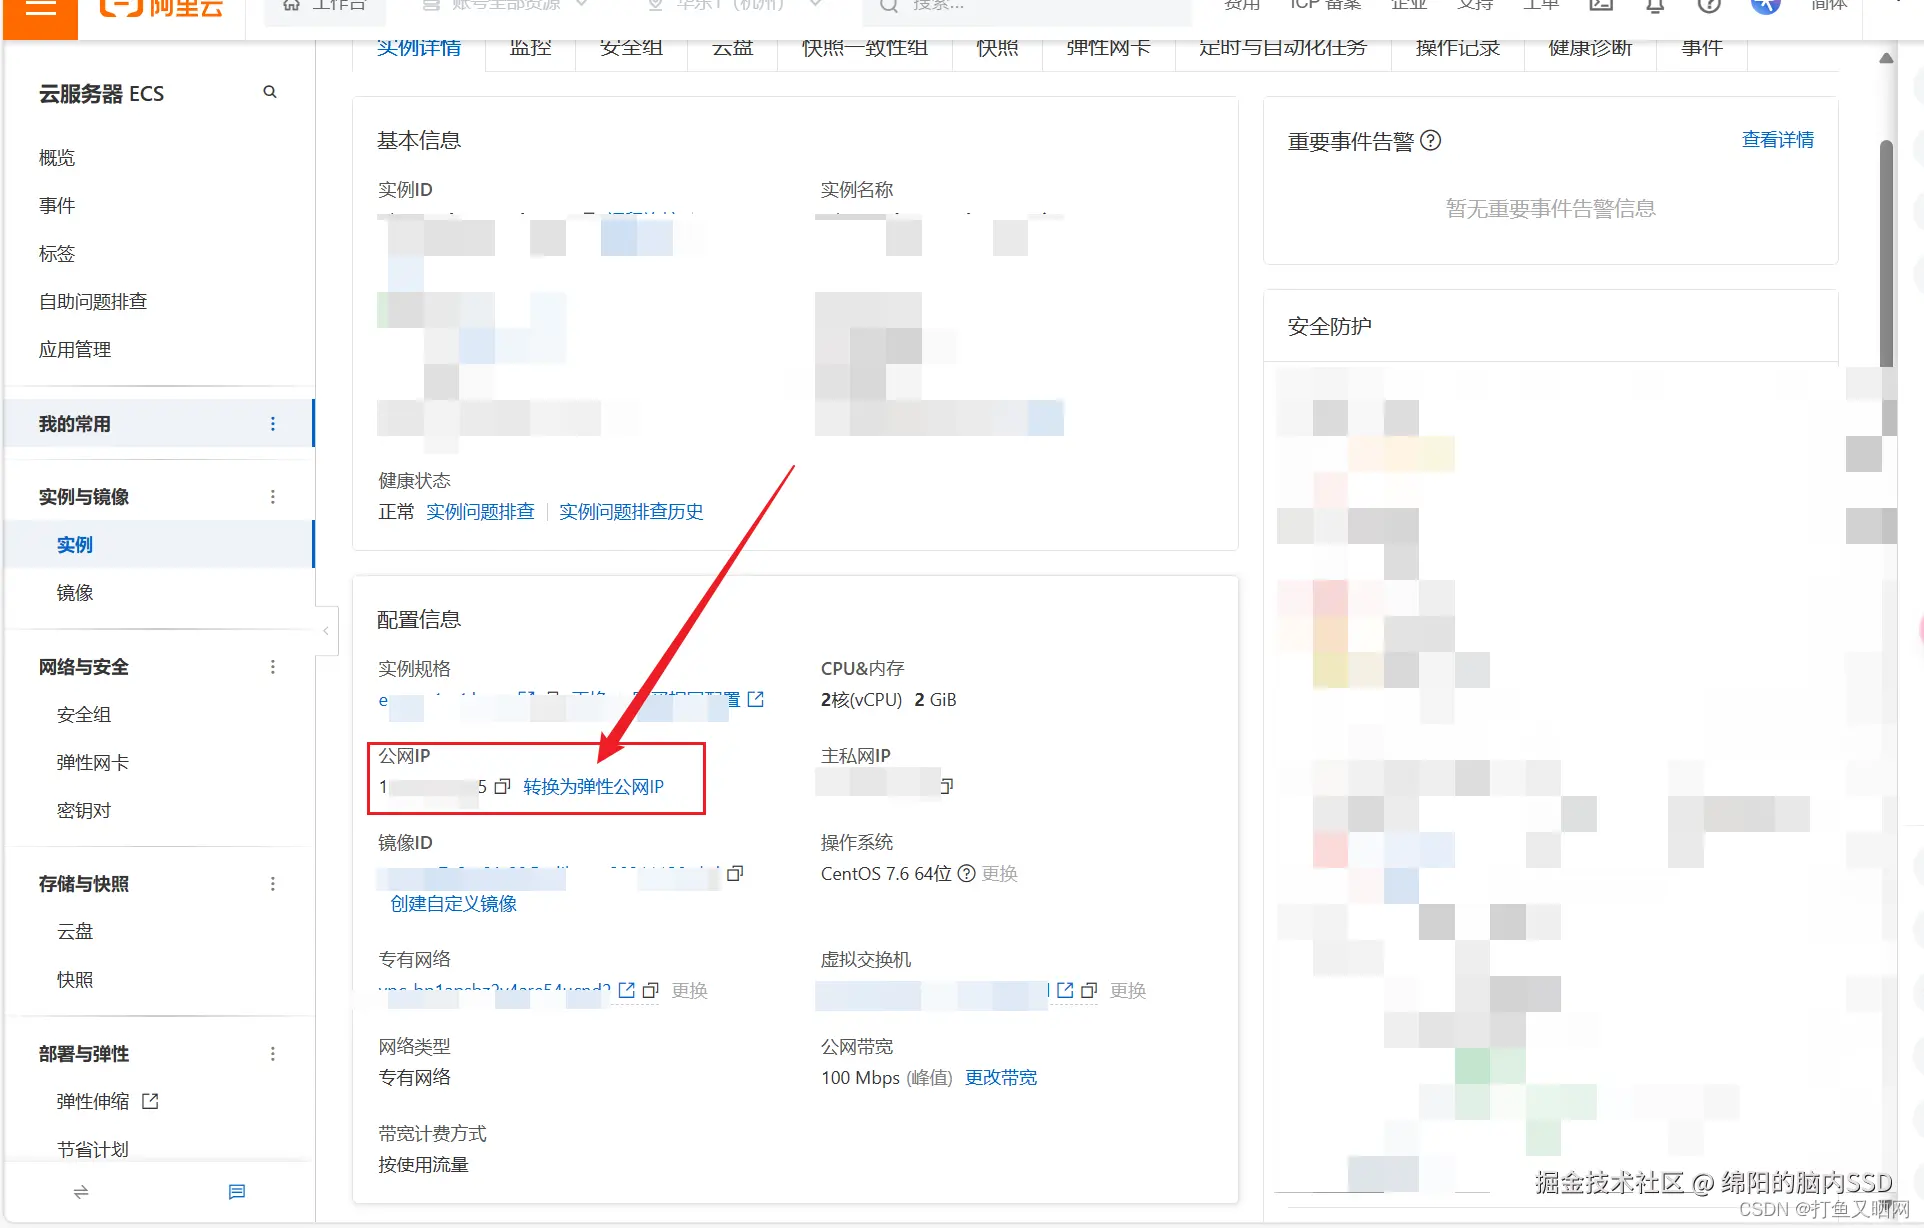Click the search icon beside 云服务器 ECS
Screen dimensions: 1924x1228
coord(269,92)
